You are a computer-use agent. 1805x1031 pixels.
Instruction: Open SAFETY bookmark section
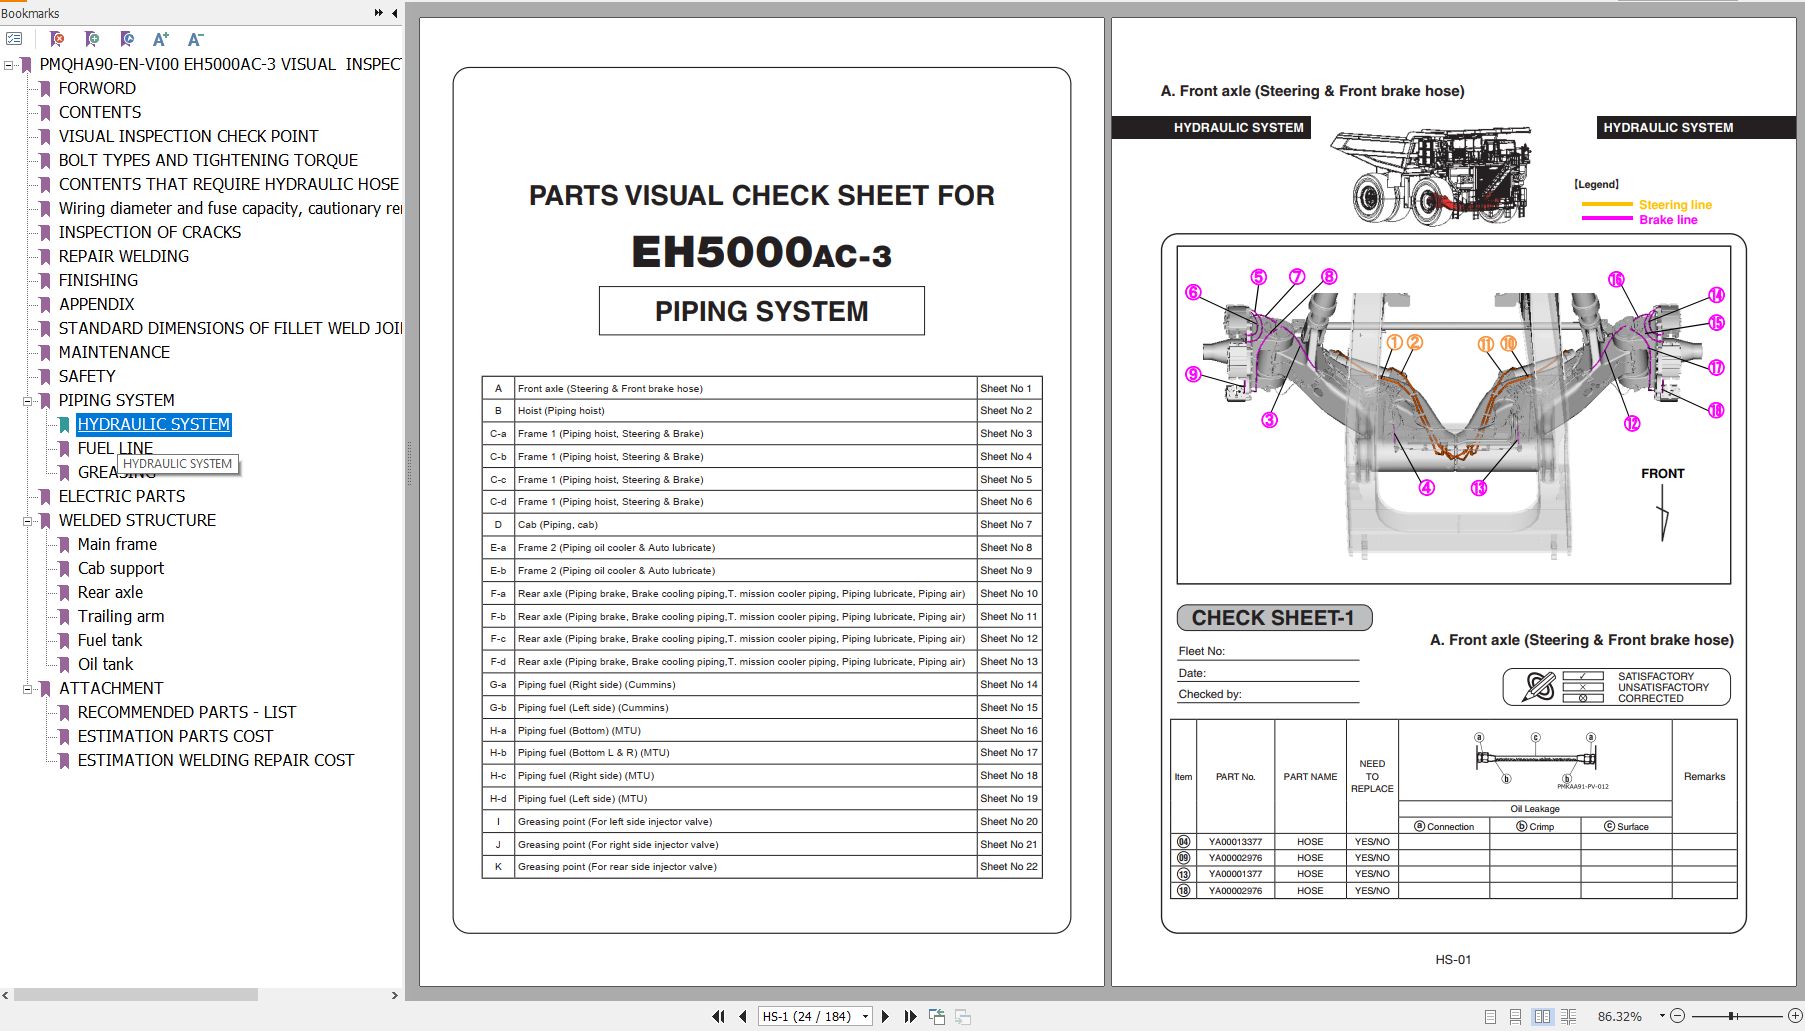pos(87,376)
